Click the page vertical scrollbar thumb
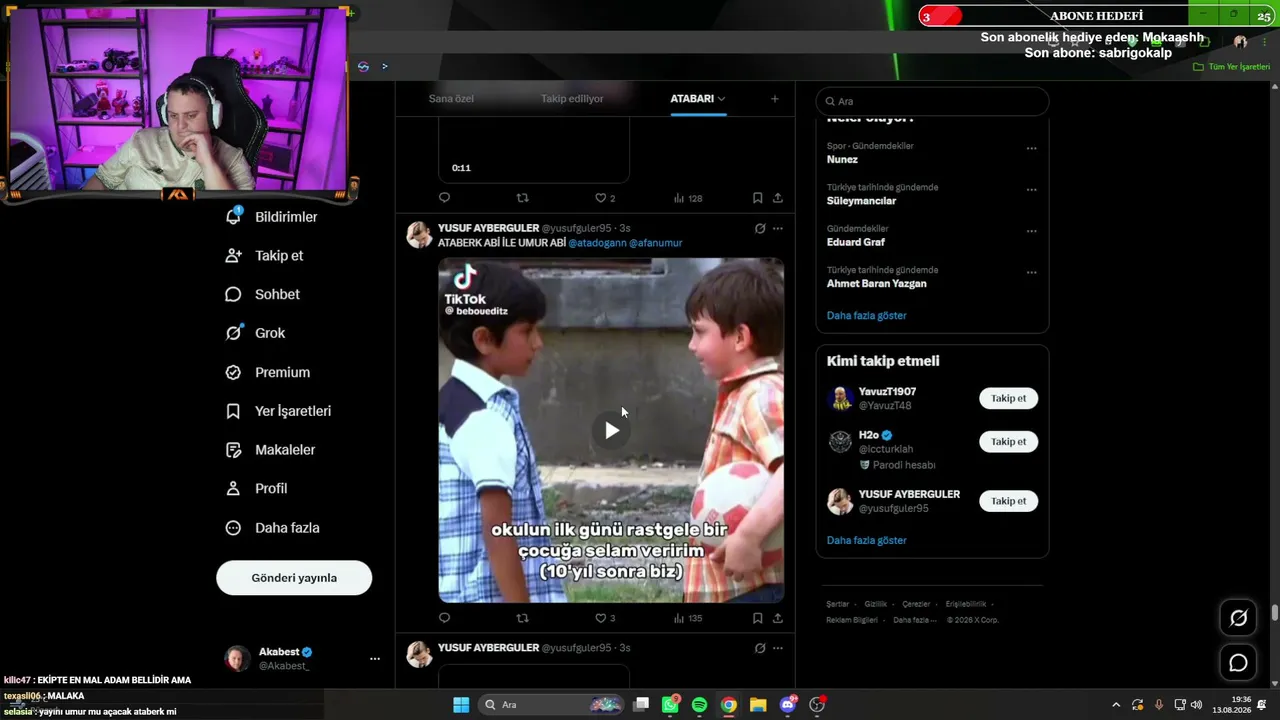This screenshot has height=720, width=1280. click(x=1275, y=613)
